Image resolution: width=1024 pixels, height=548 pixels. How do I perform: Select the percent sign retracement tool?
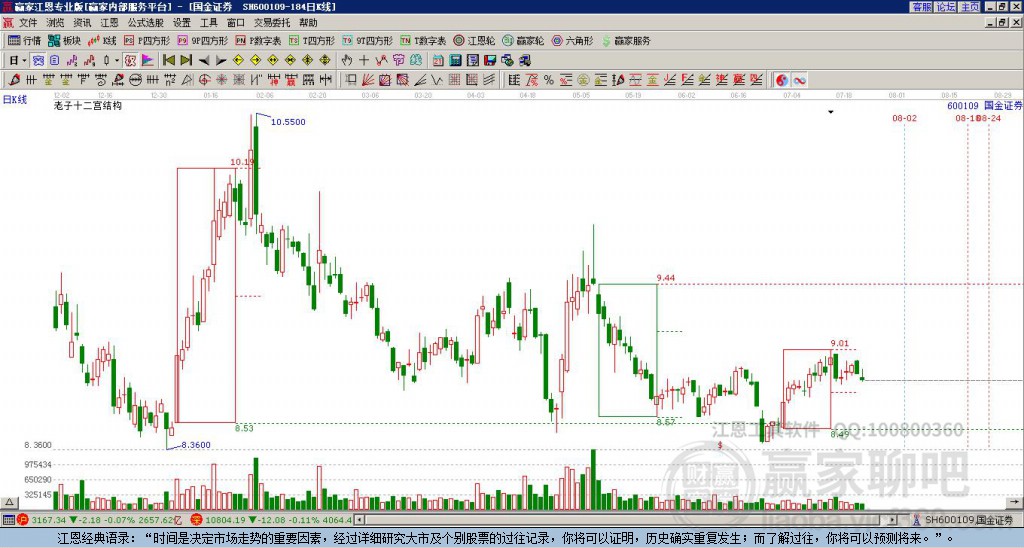tap(549, 80)
